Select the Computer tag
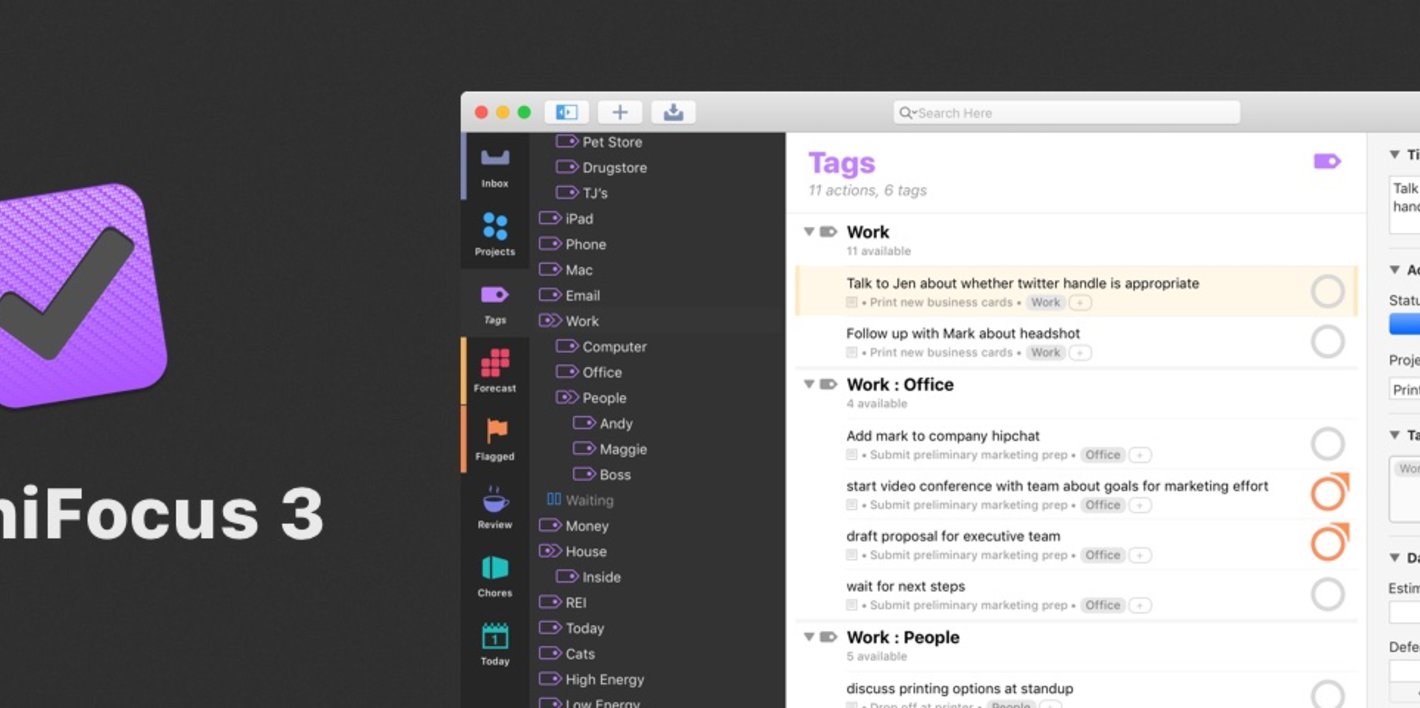This screenshot has height=708, width=1420. point(614,347)
